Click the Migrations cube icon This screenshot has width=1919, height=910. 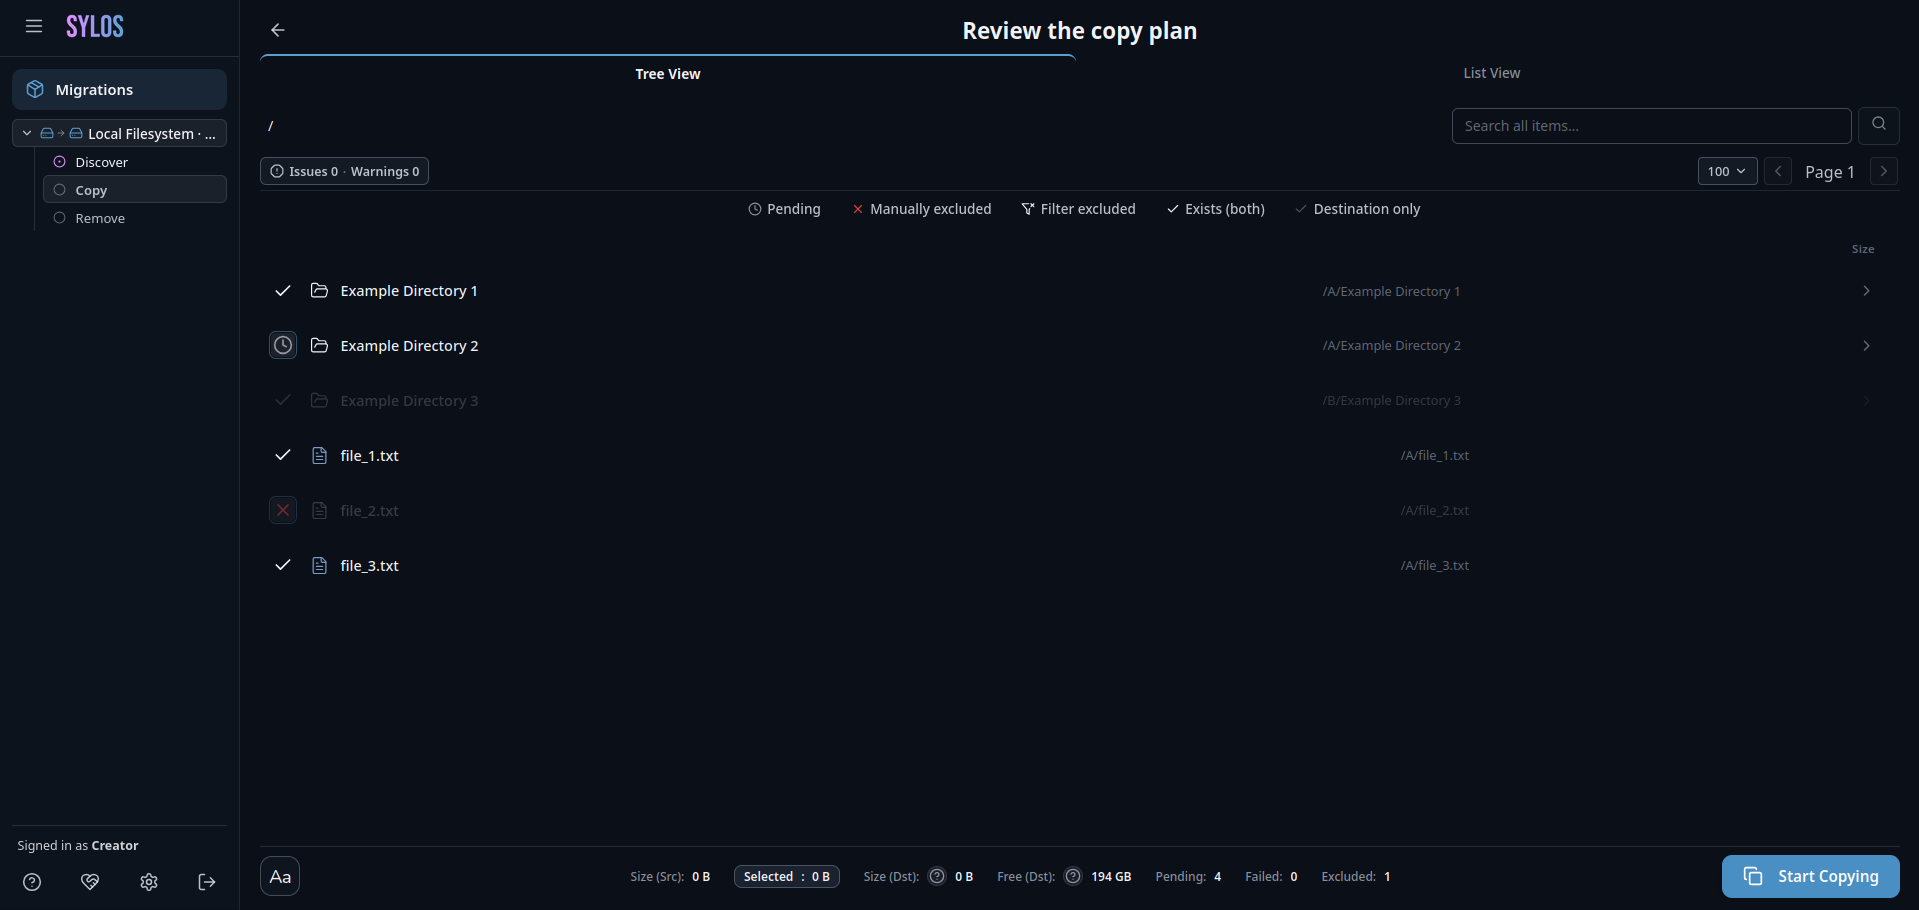pos(35,89)
